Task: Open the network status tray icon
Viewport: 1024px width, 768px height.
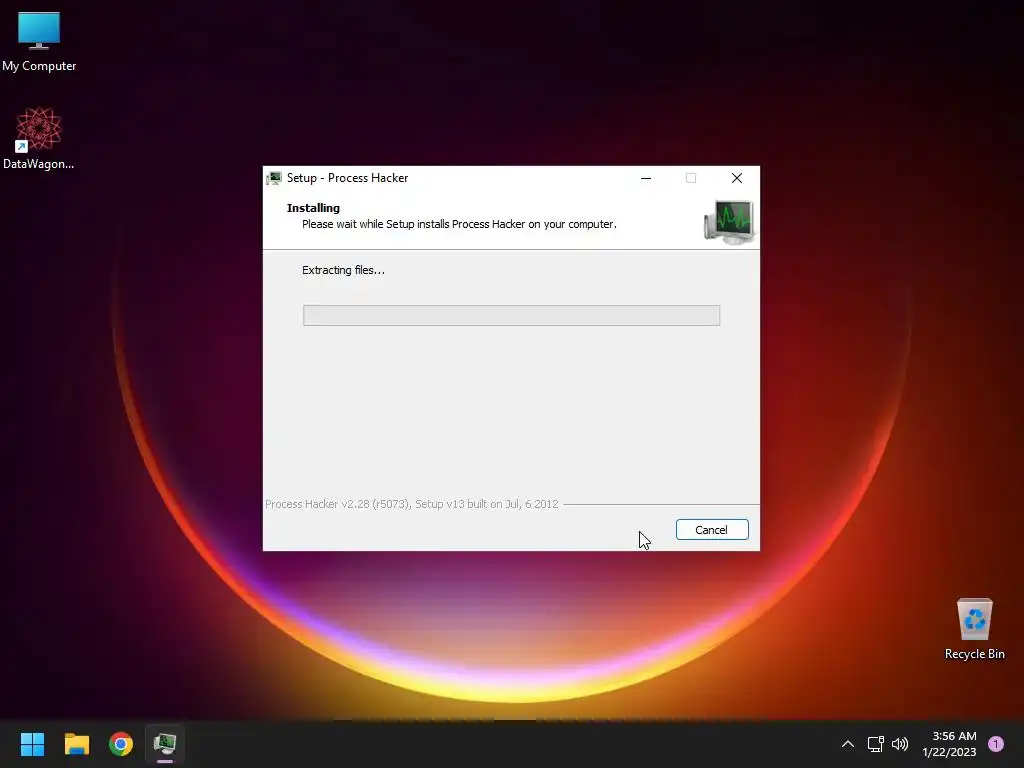Action: pos(875,744)
